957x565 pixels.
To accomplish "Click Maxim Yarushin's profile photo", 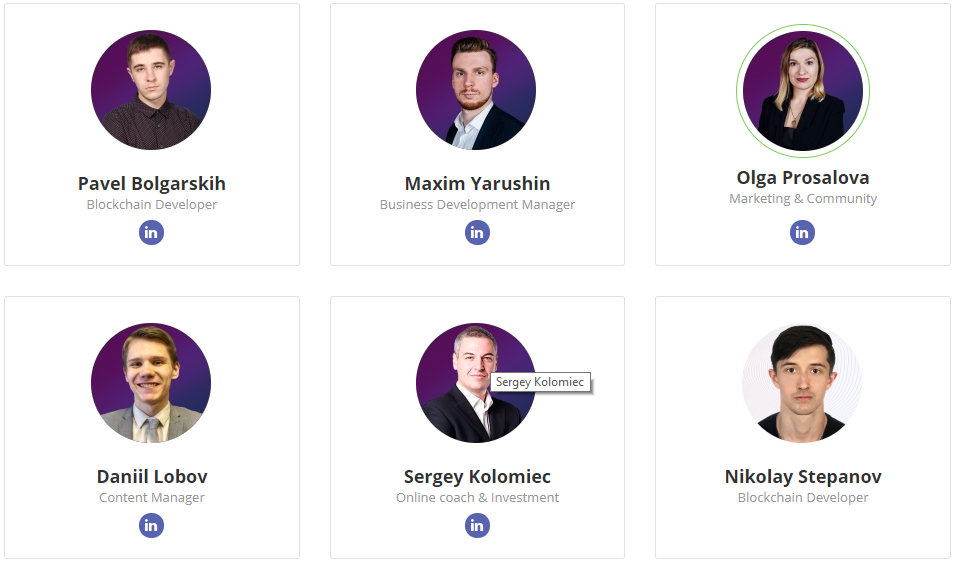I will (x=476, y=90).
